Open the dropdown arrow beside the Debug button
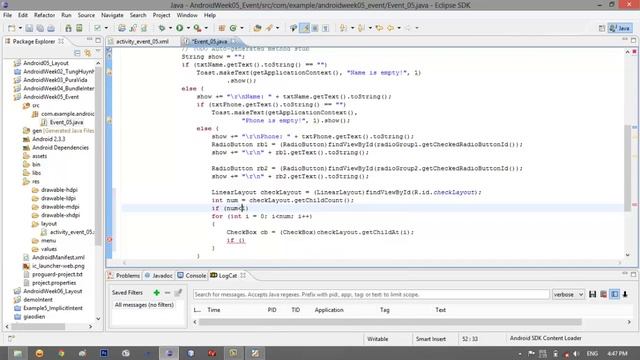 coord(170,28)
